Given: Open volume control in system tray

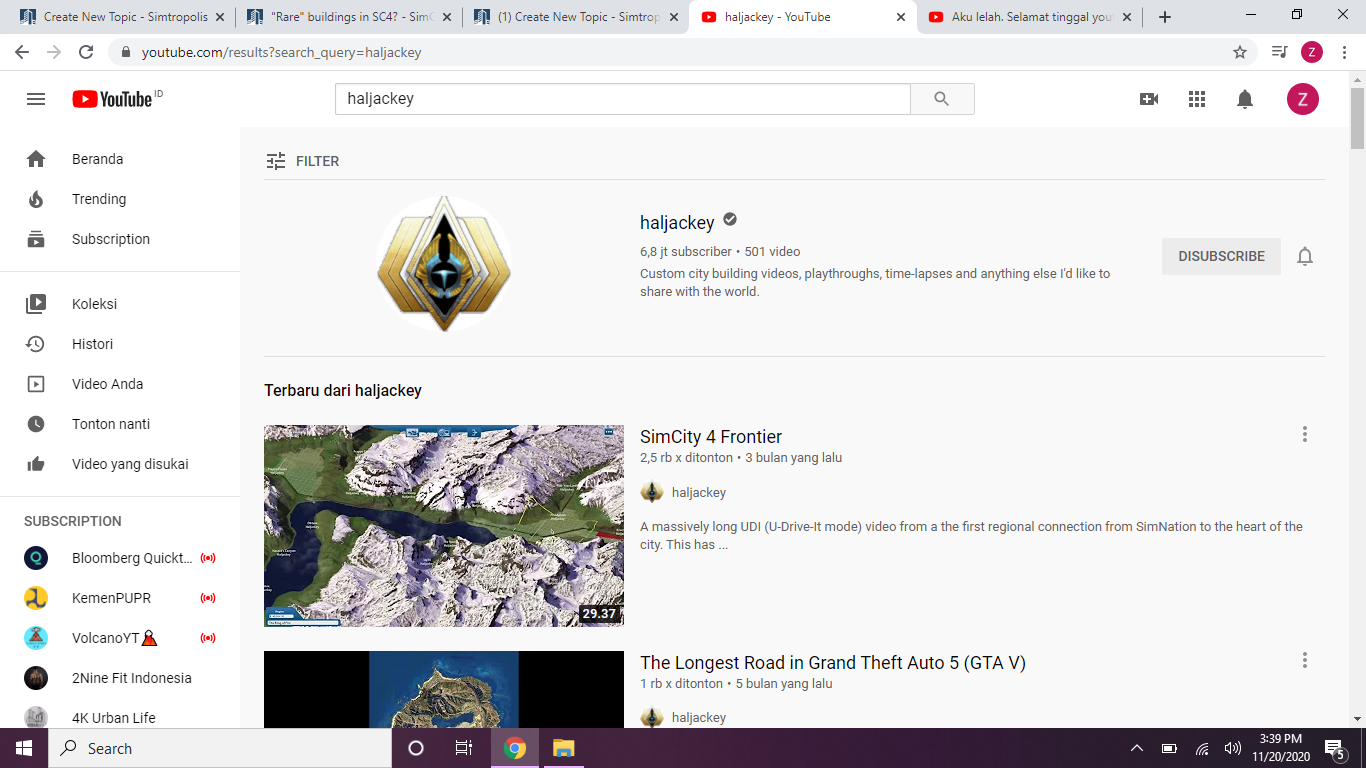Looking at the screenshot, I should tap(1233, 748).
